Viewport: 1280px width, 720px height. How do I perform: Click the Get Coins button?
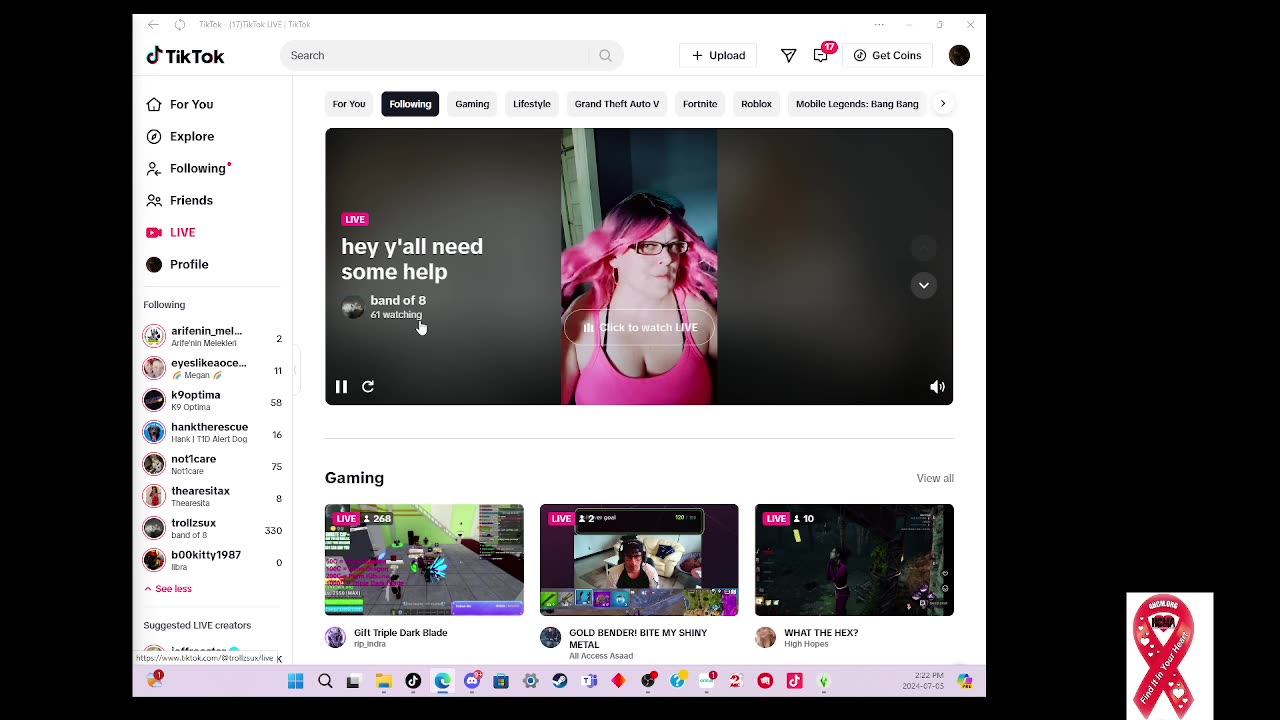coord(887,55)
